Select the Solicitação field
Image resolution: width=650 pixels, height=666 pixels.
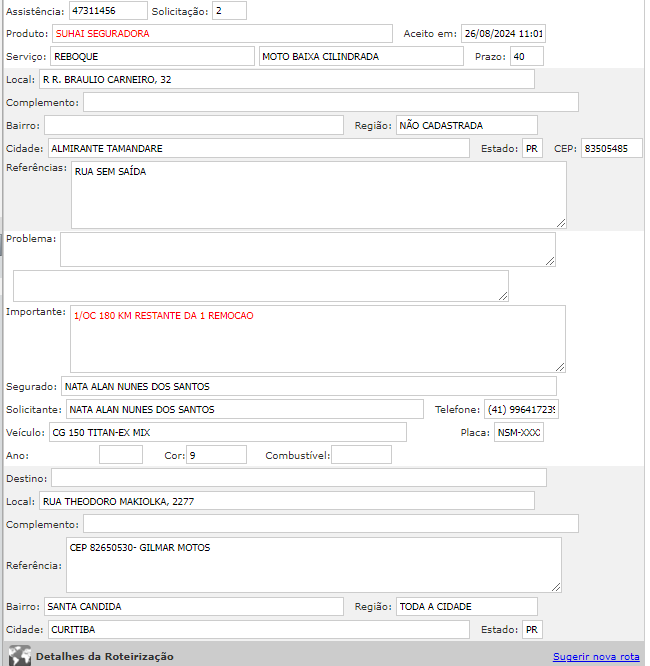pos(229,11)
